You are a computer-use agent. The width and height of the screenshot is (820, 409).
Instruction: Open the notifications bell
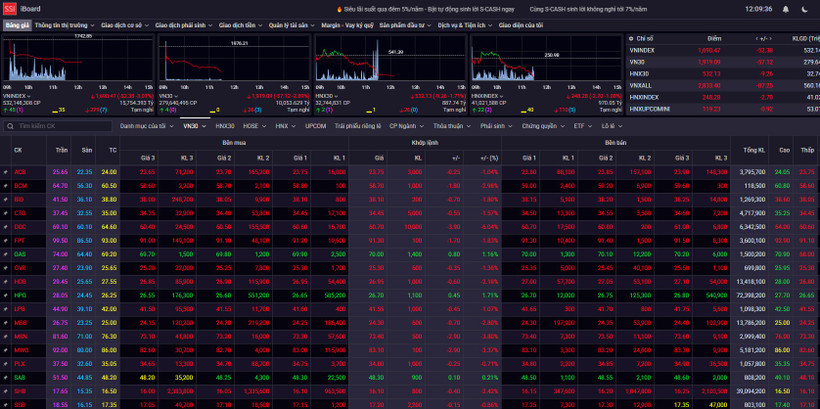tap(787, 8)
